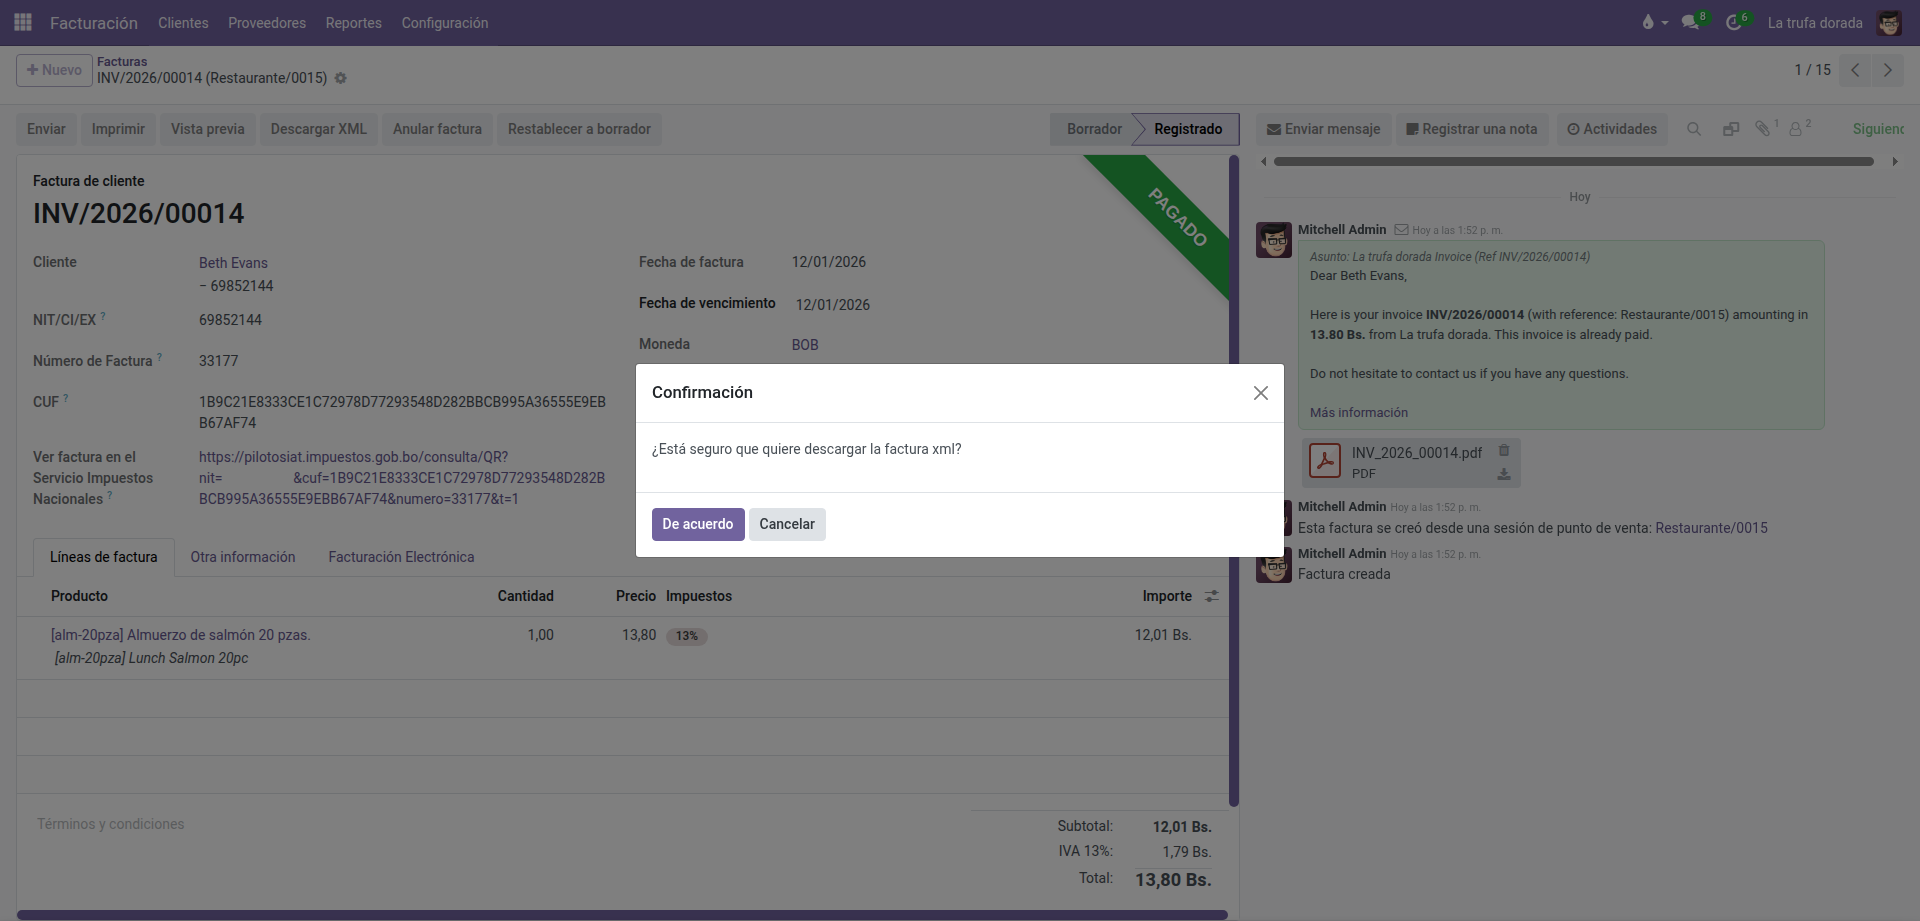Open the apps grid menu icon

coord(23,22)
